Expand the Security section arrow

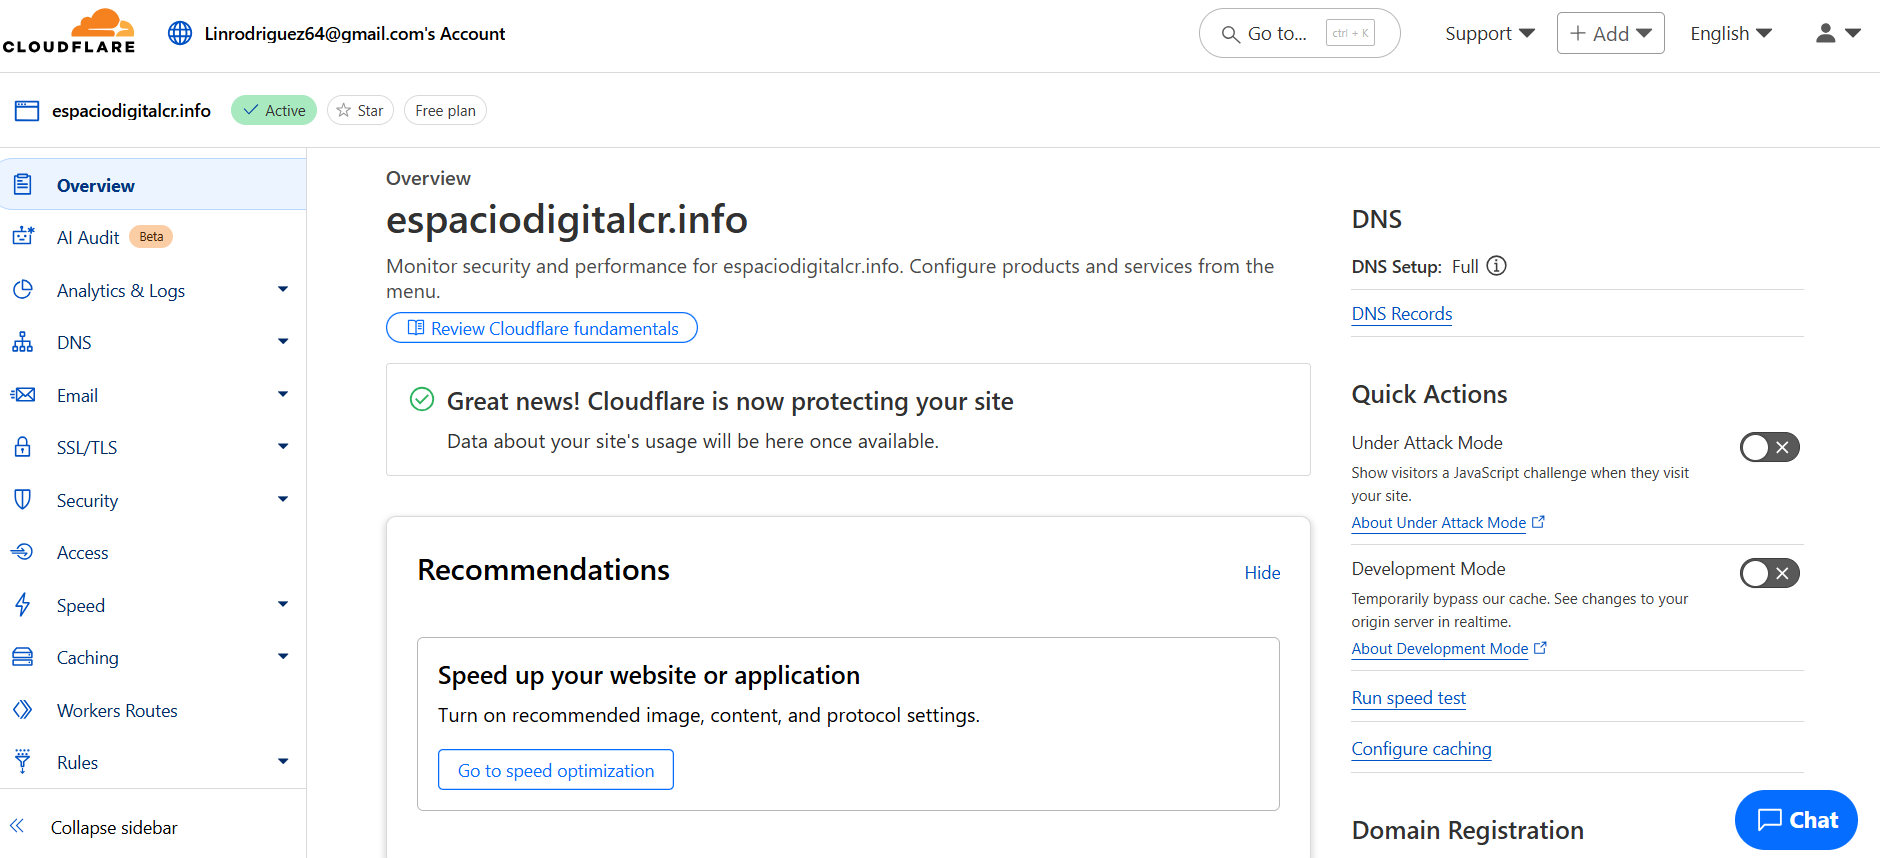click(283, 499)
